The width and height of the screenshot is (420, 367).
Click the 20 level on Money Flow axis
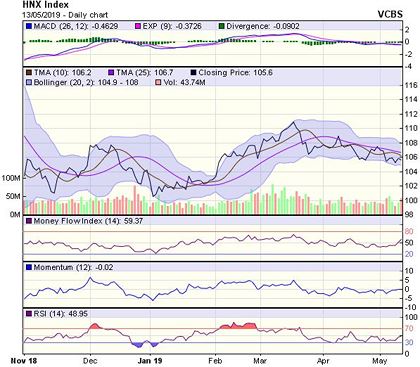point(409,254)
